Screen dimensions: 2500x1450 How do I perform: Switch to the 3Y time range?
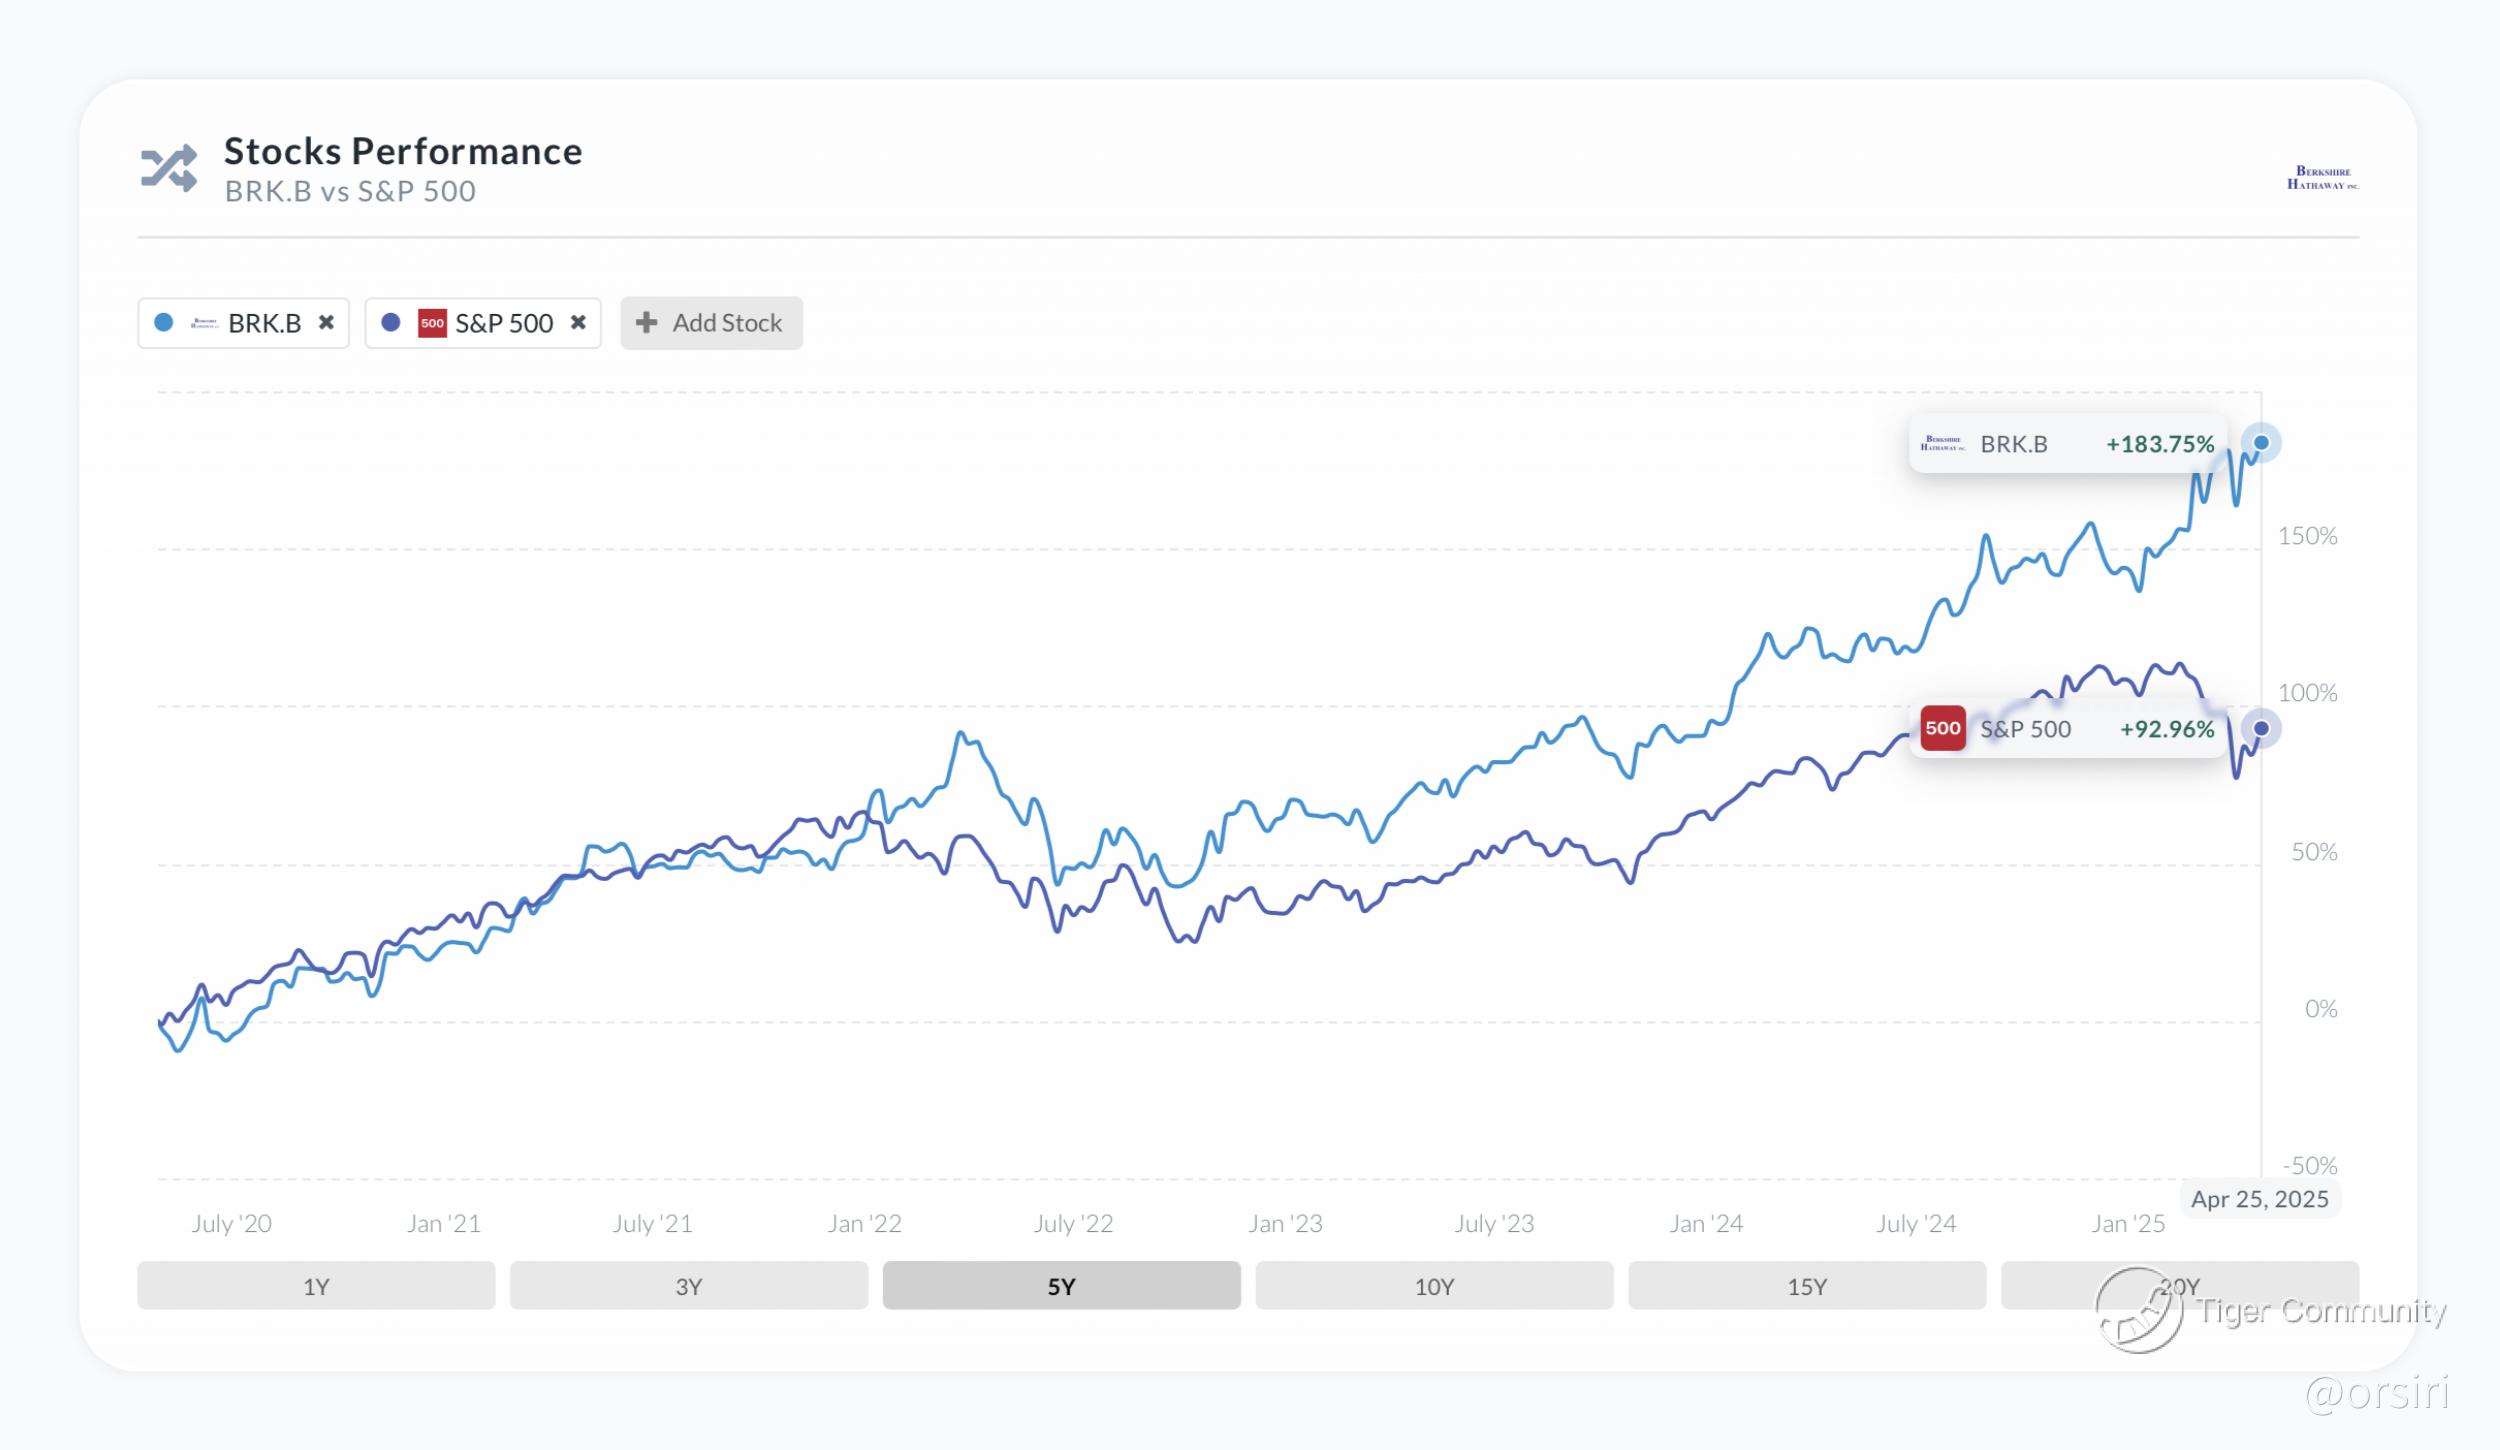689,1286
